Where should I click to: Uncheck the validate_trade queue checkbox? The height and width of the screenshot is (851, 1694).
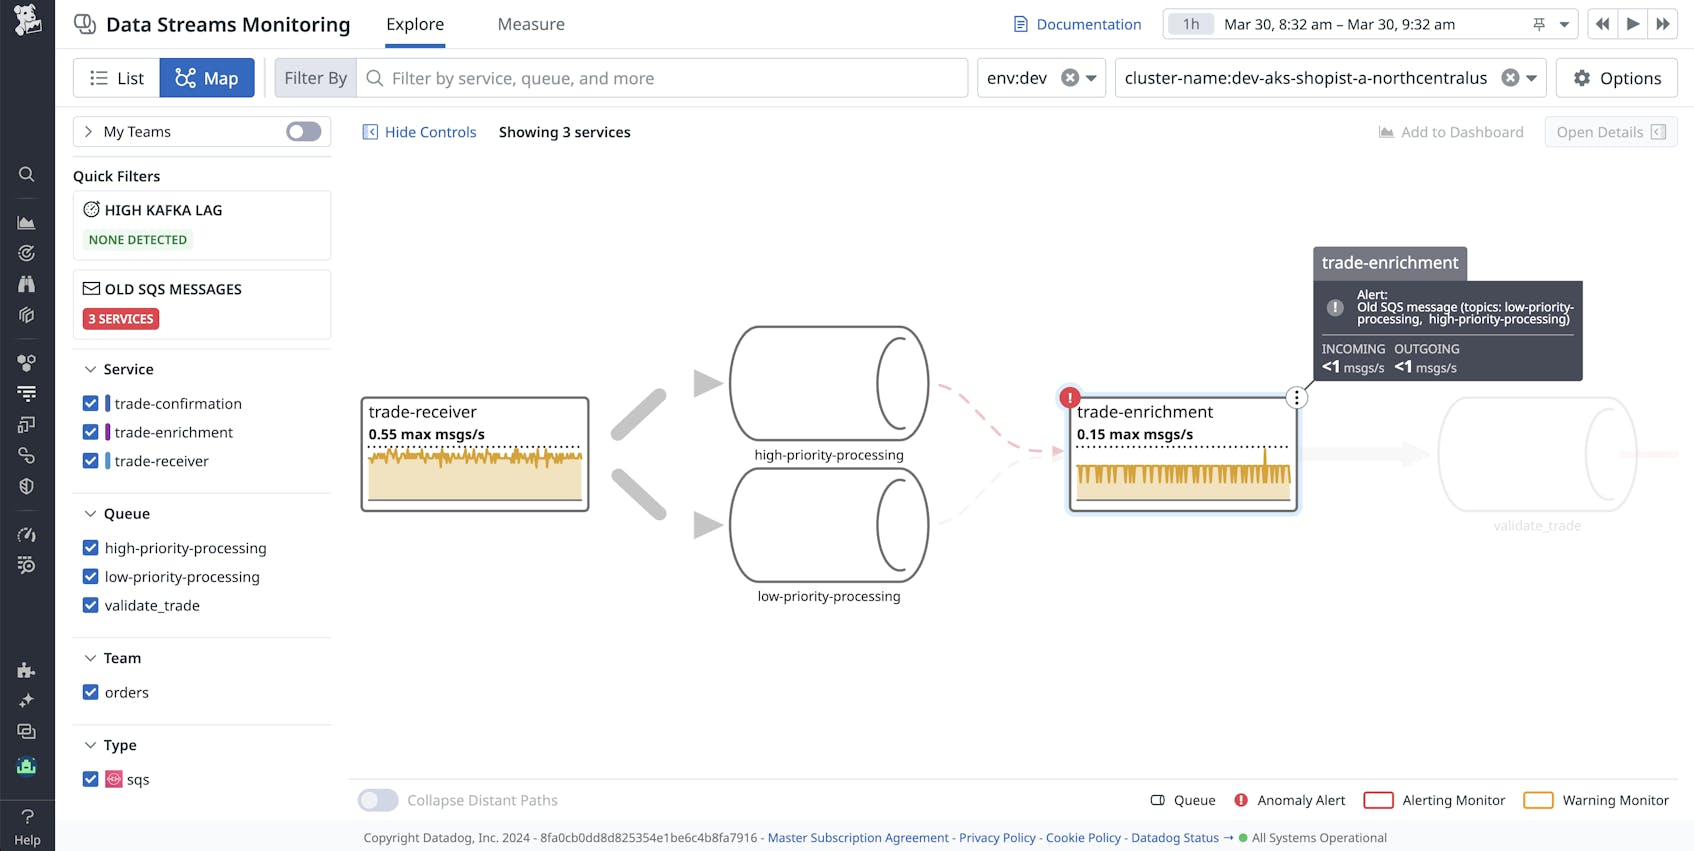point(91,606)
